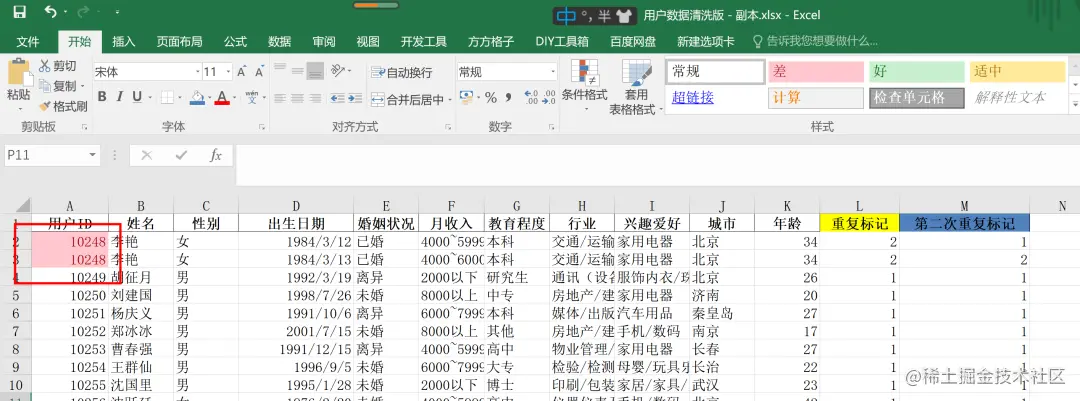The image size is (1080, 401).
Task: Apply the 差 (Bad) cell style
Action: click(816, 72)
